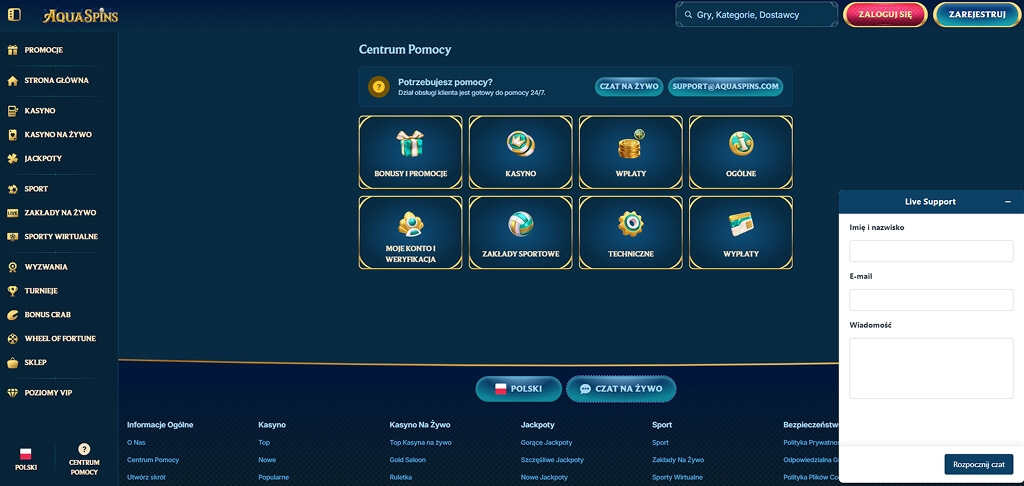Click the support@aquaspins.com email button
The width and height of the screenshot is (1024, 486).
coord(725,86)
